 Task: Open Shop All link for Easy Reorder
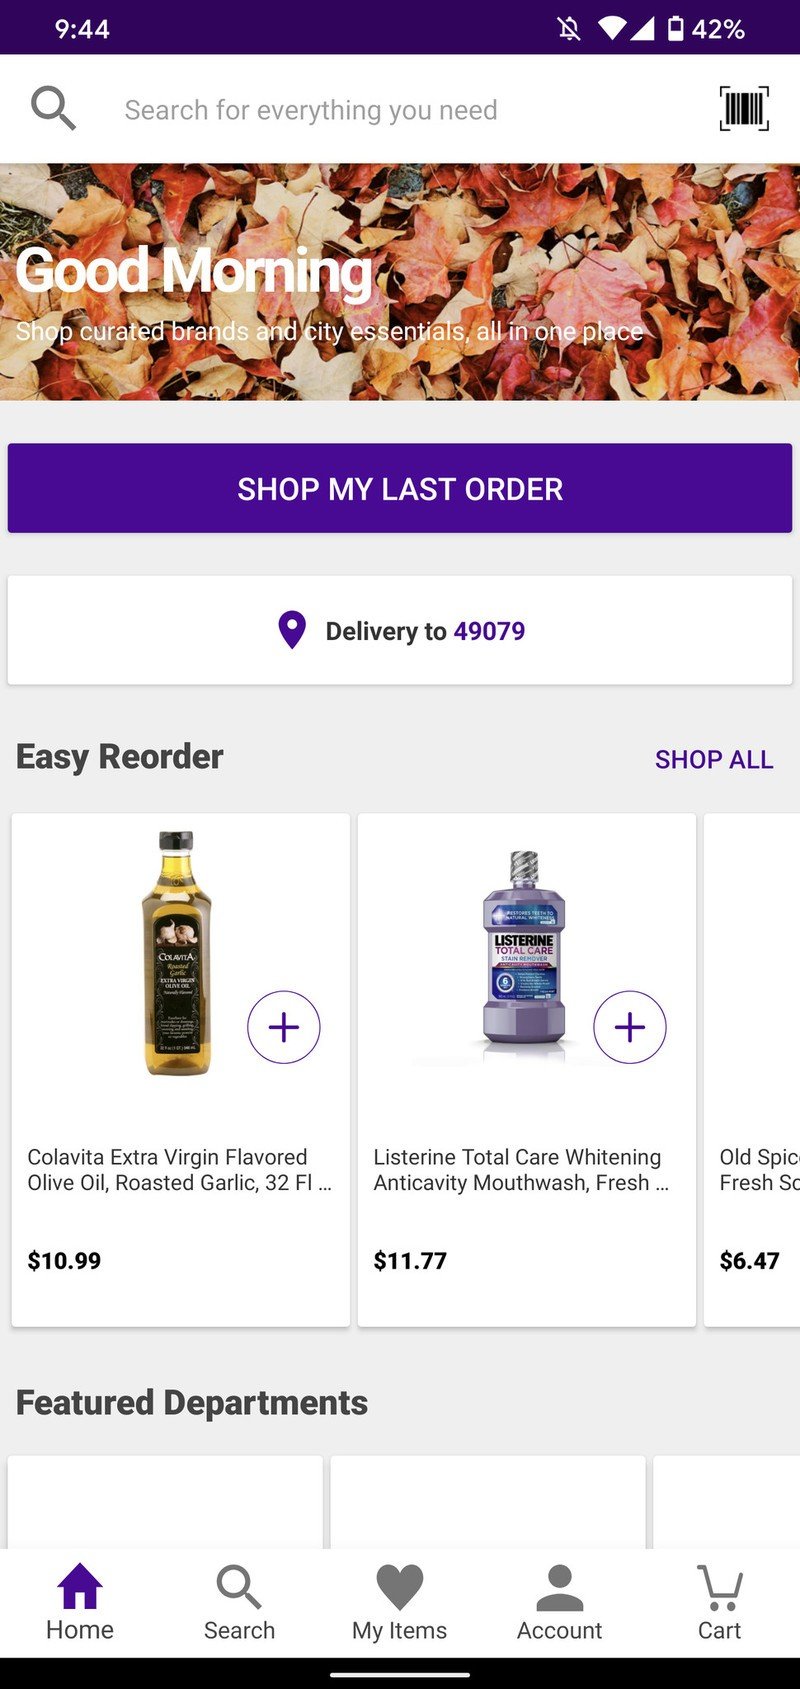714,759
